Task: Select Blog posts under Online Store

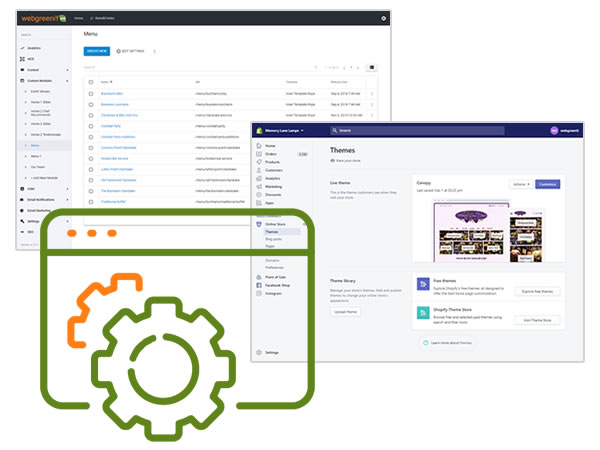Action: click(x=273, y=239)
